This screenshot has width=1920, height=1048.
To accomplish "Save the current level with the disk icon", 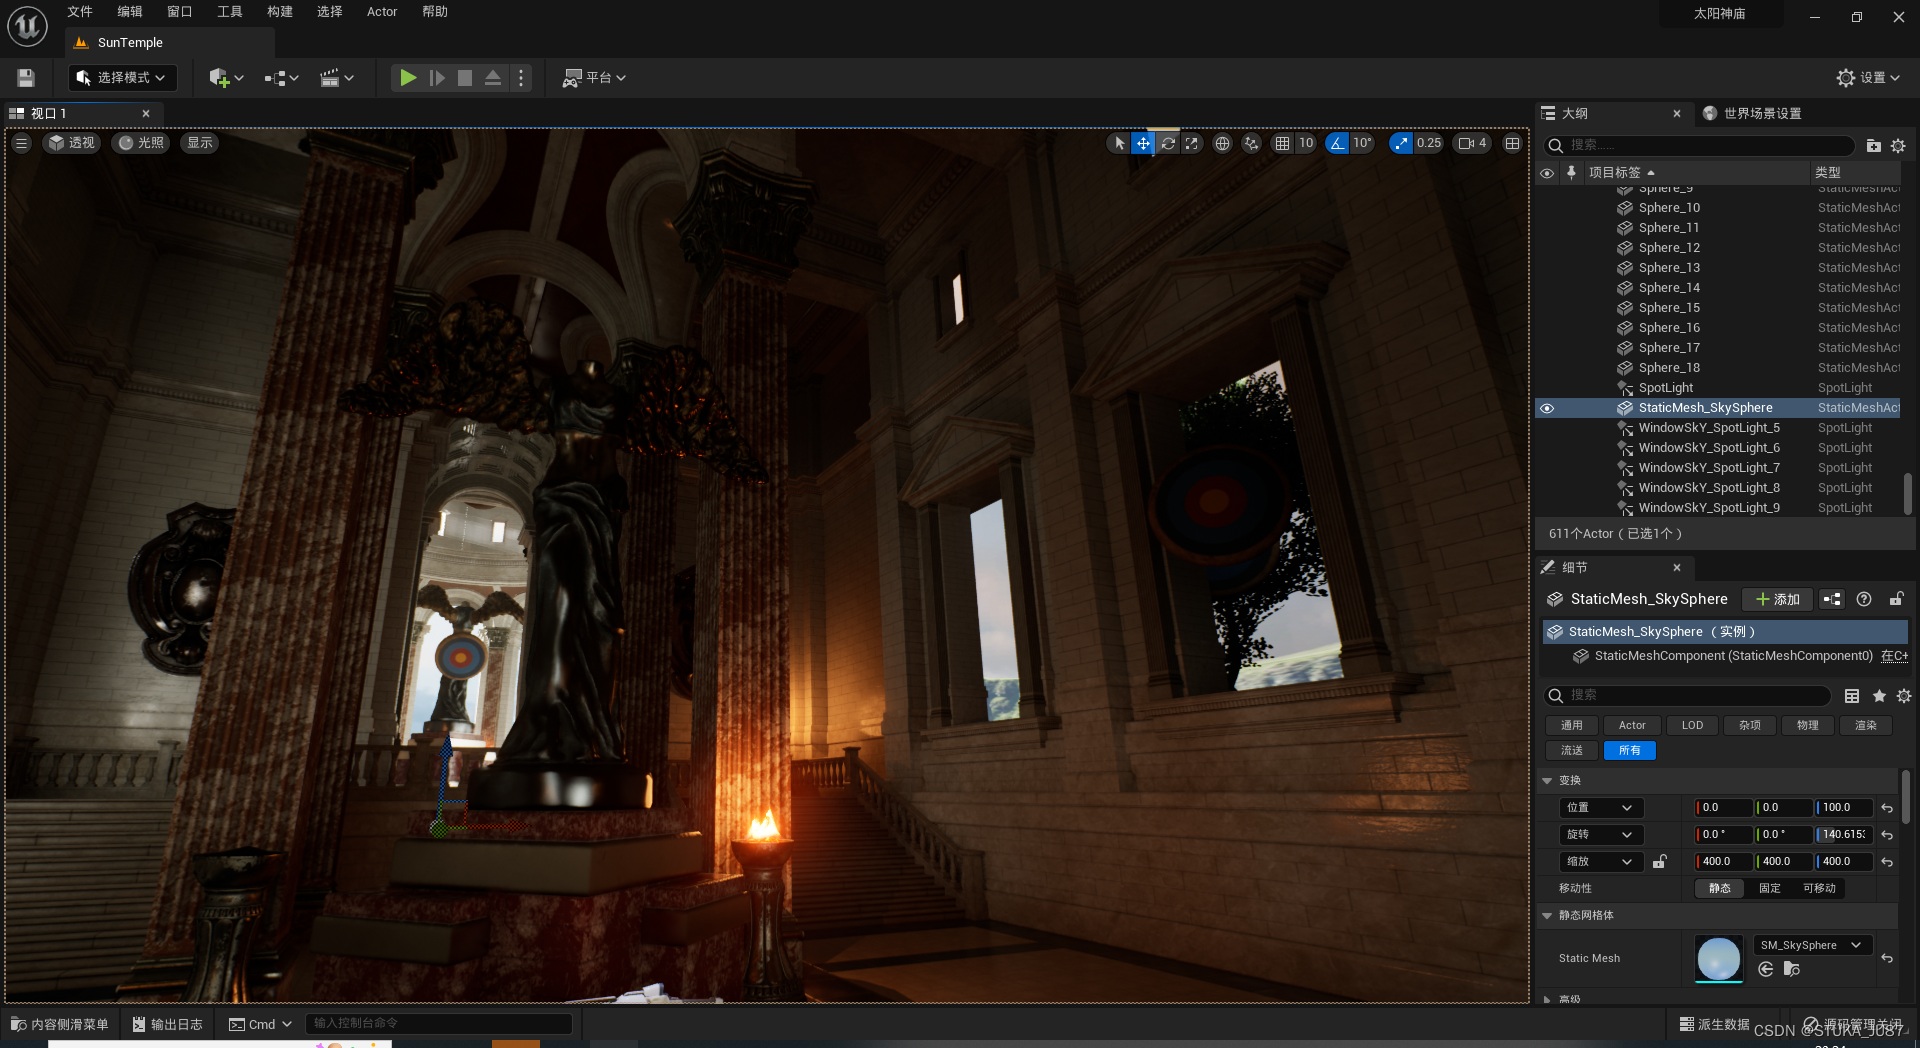I will [x=26, y=78].
